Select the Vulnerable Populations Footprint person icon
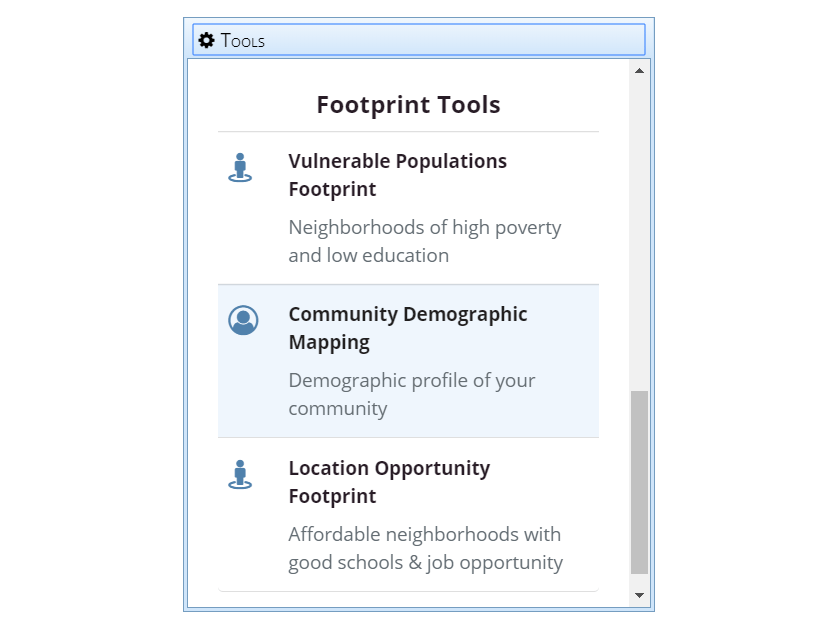Viewport: 833px width, 625px height. point(240,167)
